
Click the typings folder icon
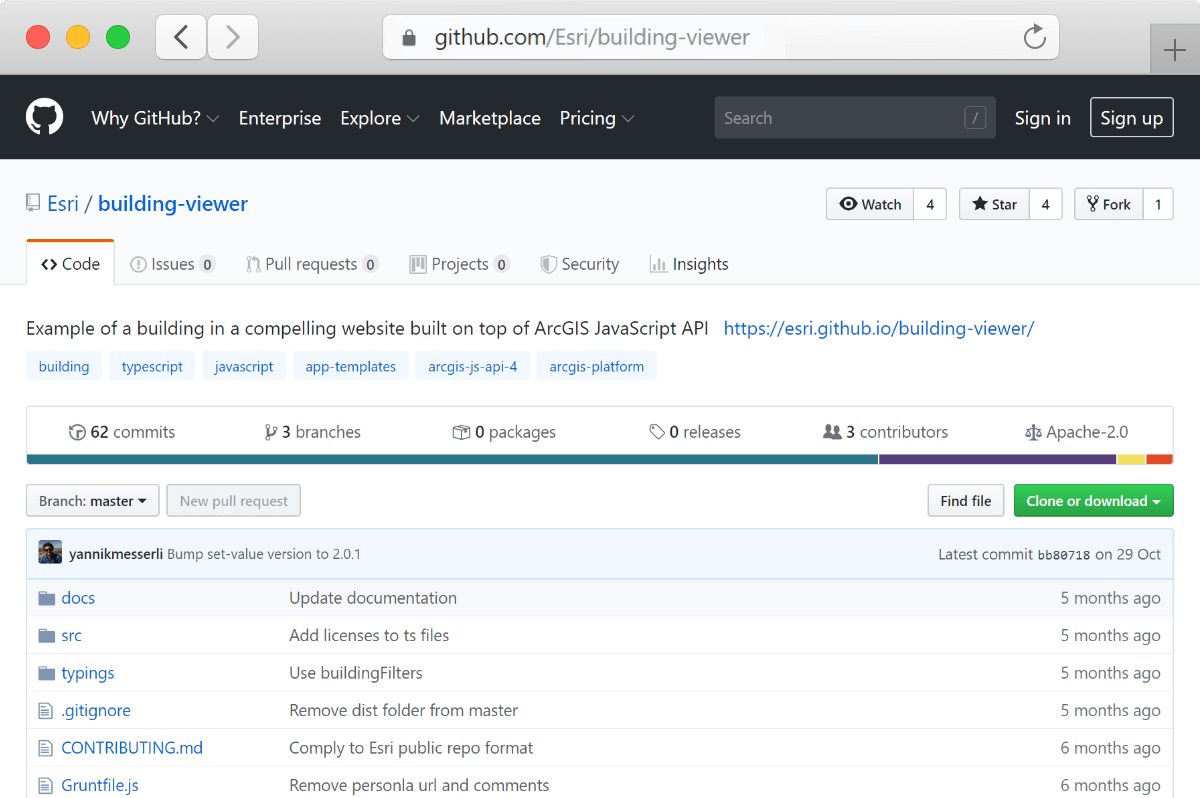[x=46, y=673]
